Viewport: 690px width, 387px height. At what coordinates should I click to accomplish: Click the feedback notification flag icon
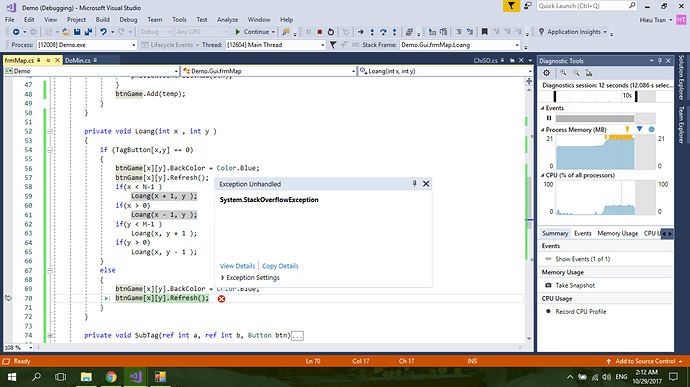tap(511, 6)
